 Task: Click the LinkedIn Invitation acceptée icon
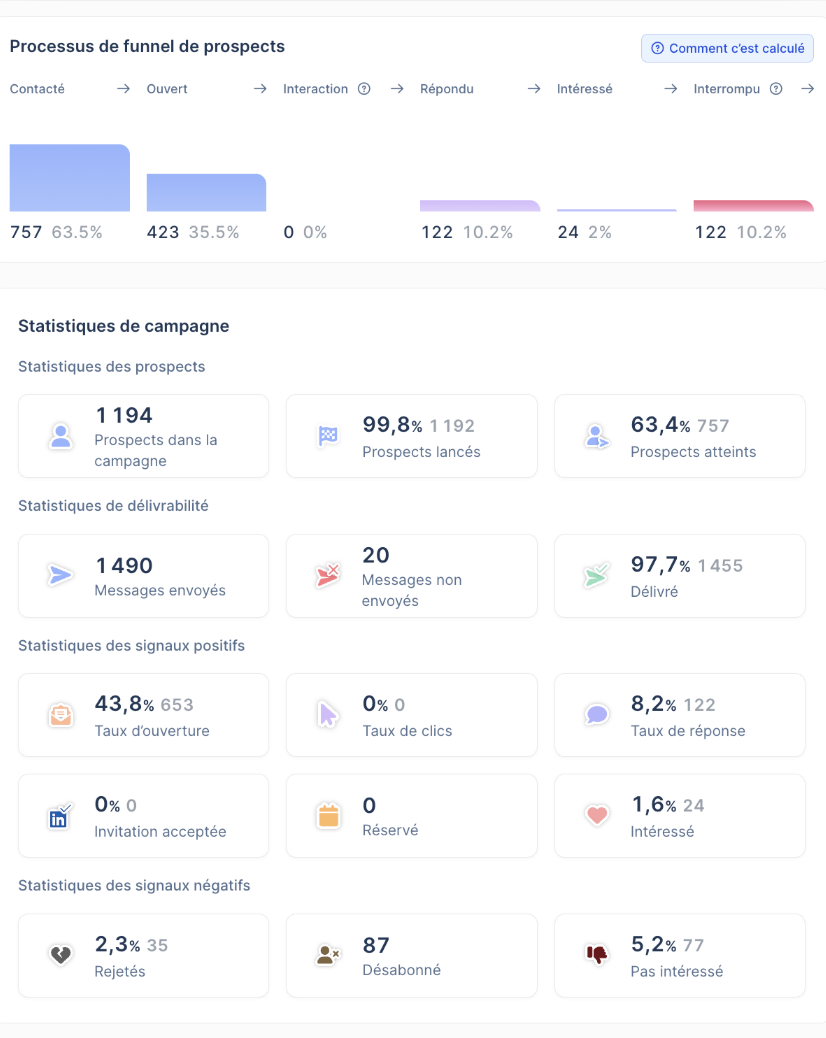(60, 816)
